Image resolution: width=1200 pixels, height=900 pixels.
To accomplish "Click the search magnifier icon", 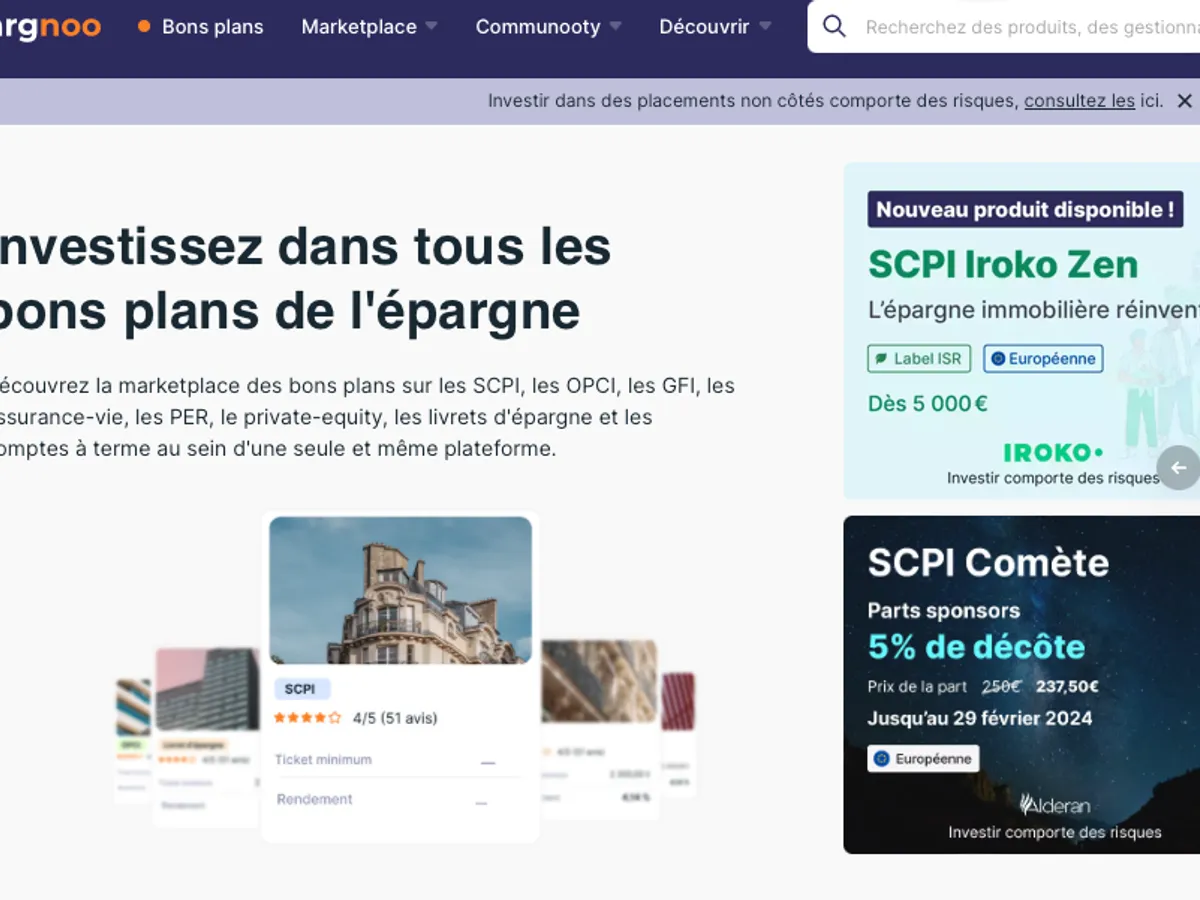I will 834,27.
